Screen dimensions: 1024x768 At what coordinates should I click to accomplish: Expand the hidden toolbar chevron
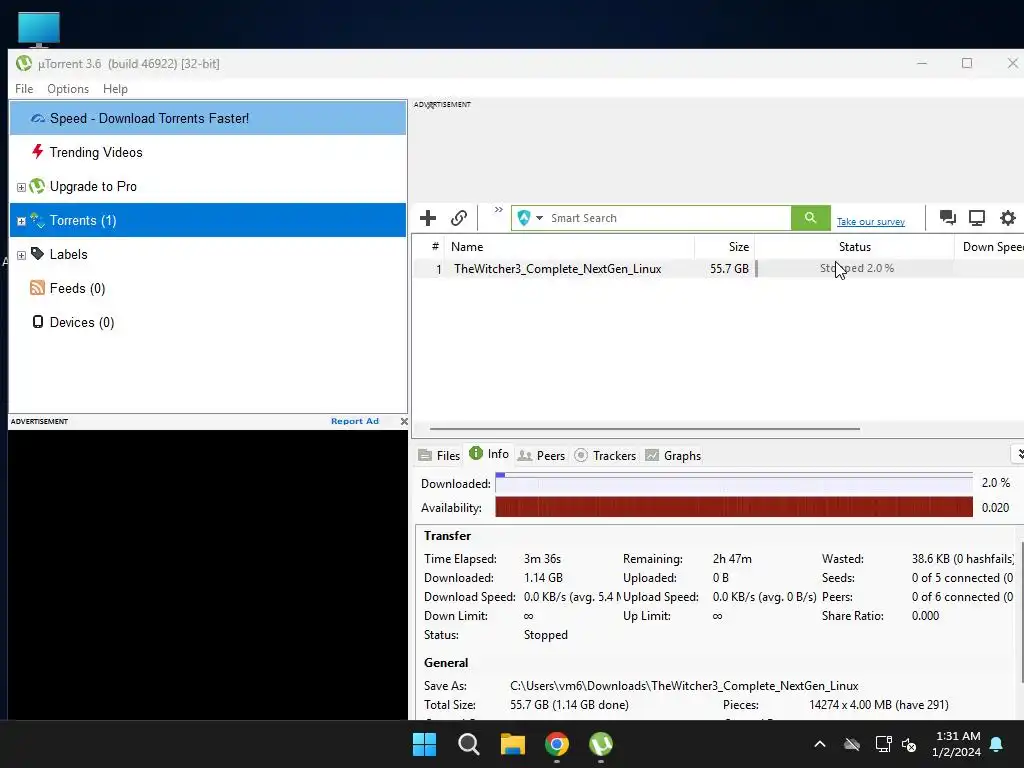(498, 210)
